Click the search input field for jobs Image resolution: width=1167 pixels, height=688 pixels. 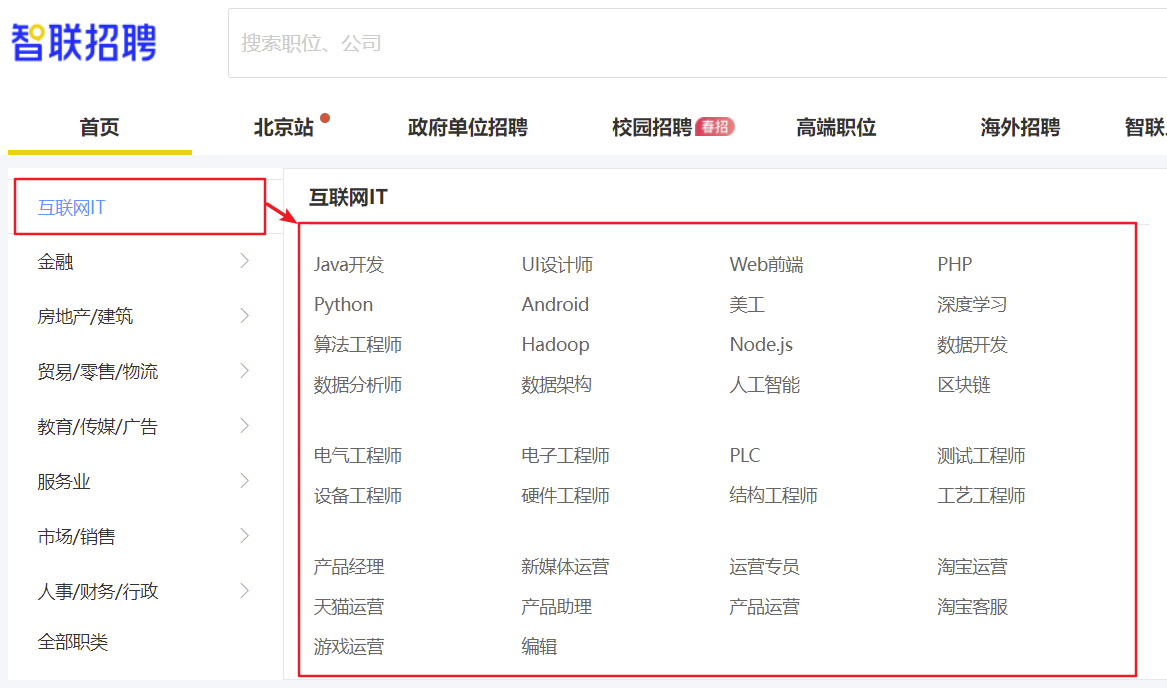click(500, 42)
